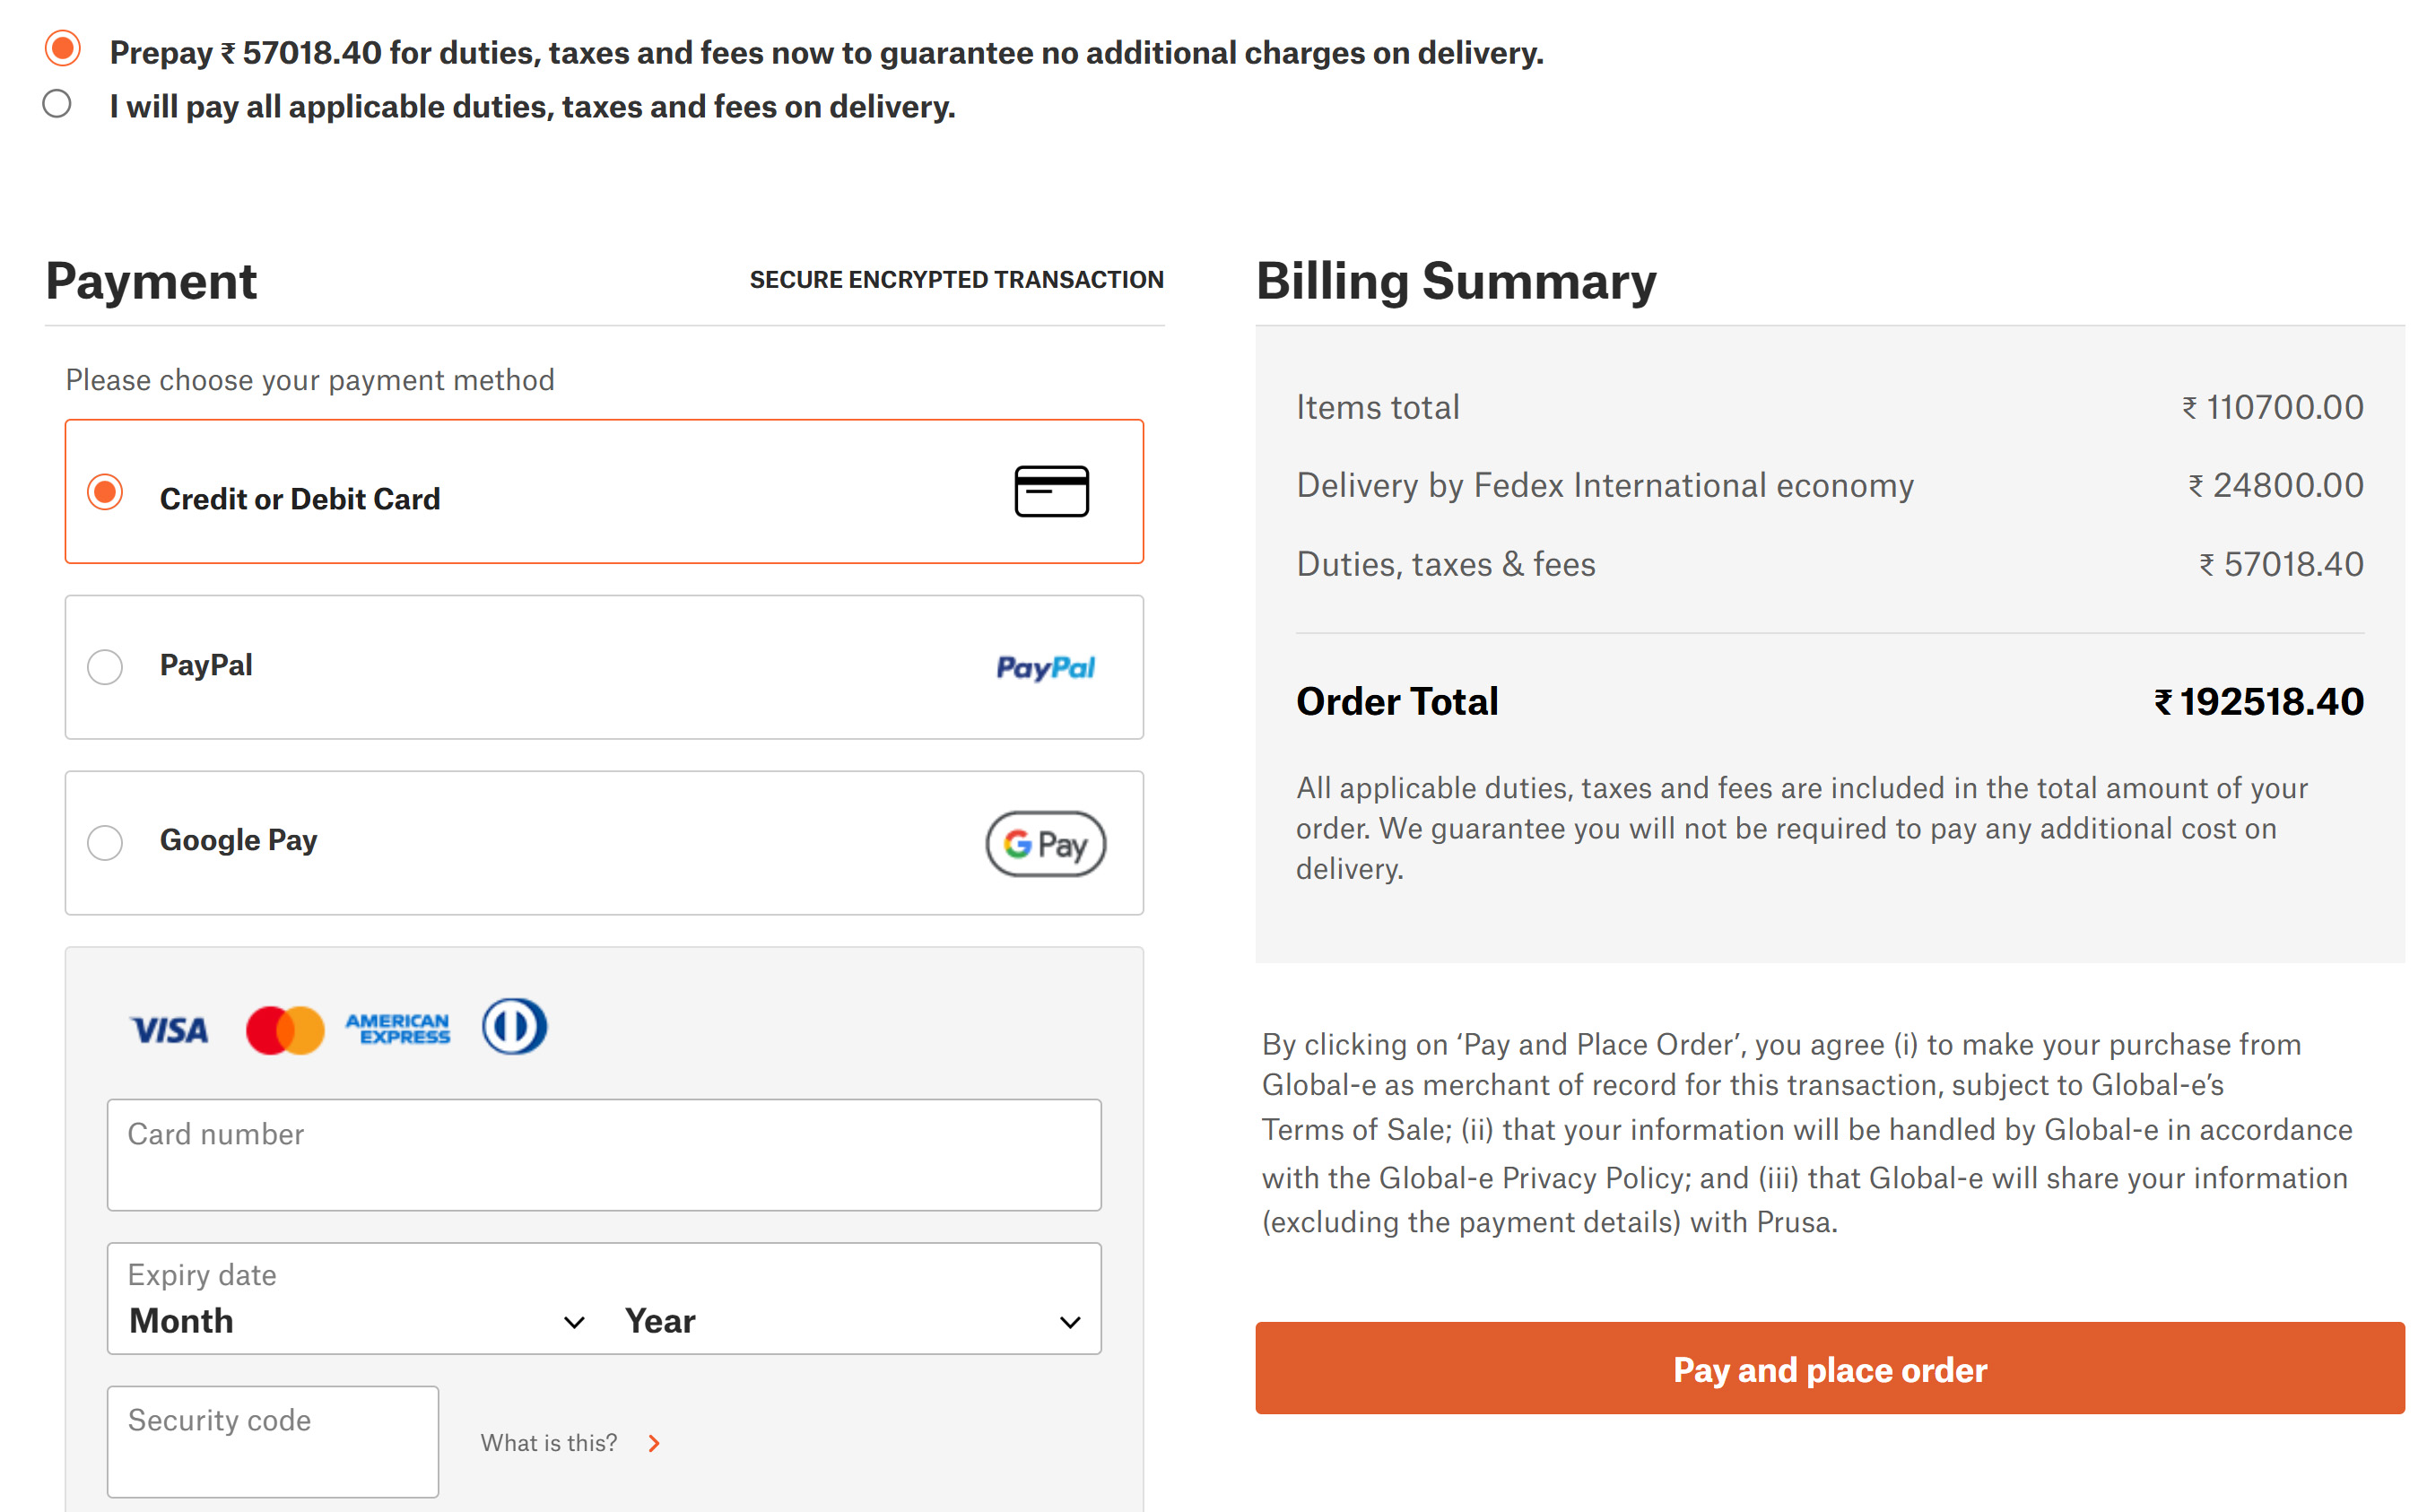Open the What is this? link

coord(548,1443)
